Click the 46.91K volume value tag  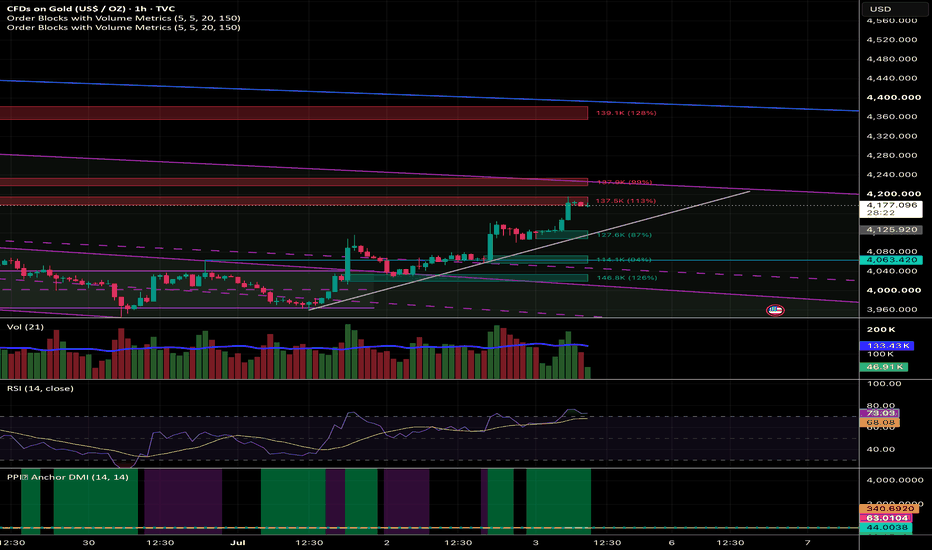[x=884, y=367]
